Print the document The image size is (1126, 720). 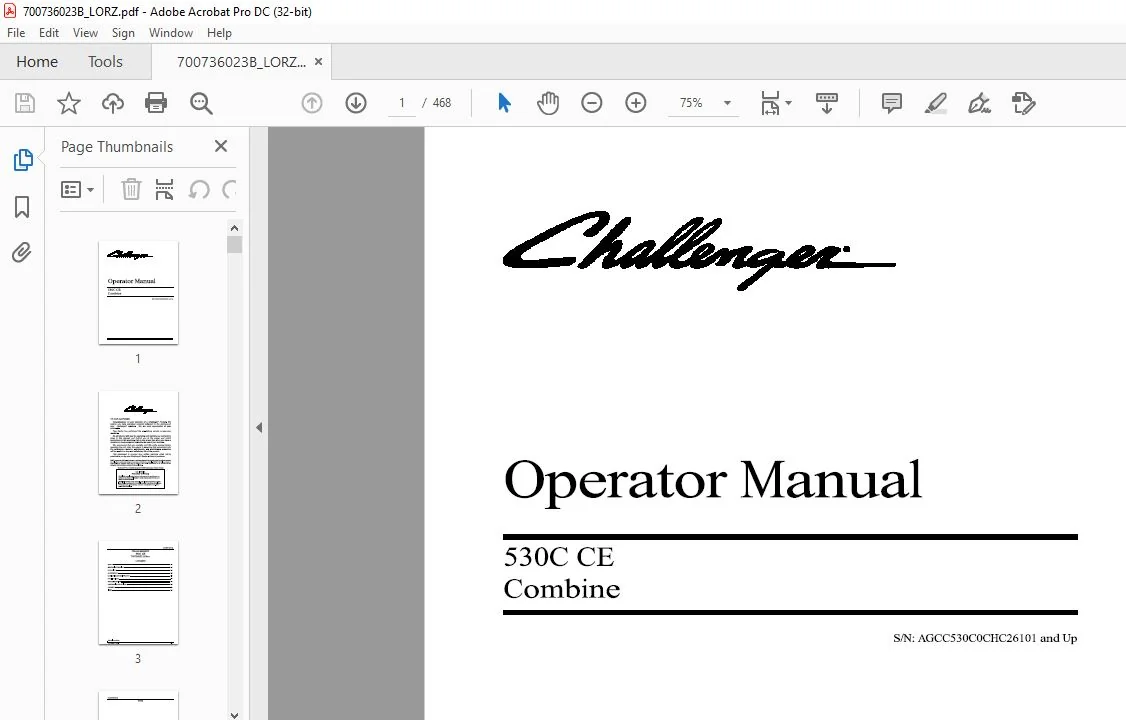coord(156,103)
